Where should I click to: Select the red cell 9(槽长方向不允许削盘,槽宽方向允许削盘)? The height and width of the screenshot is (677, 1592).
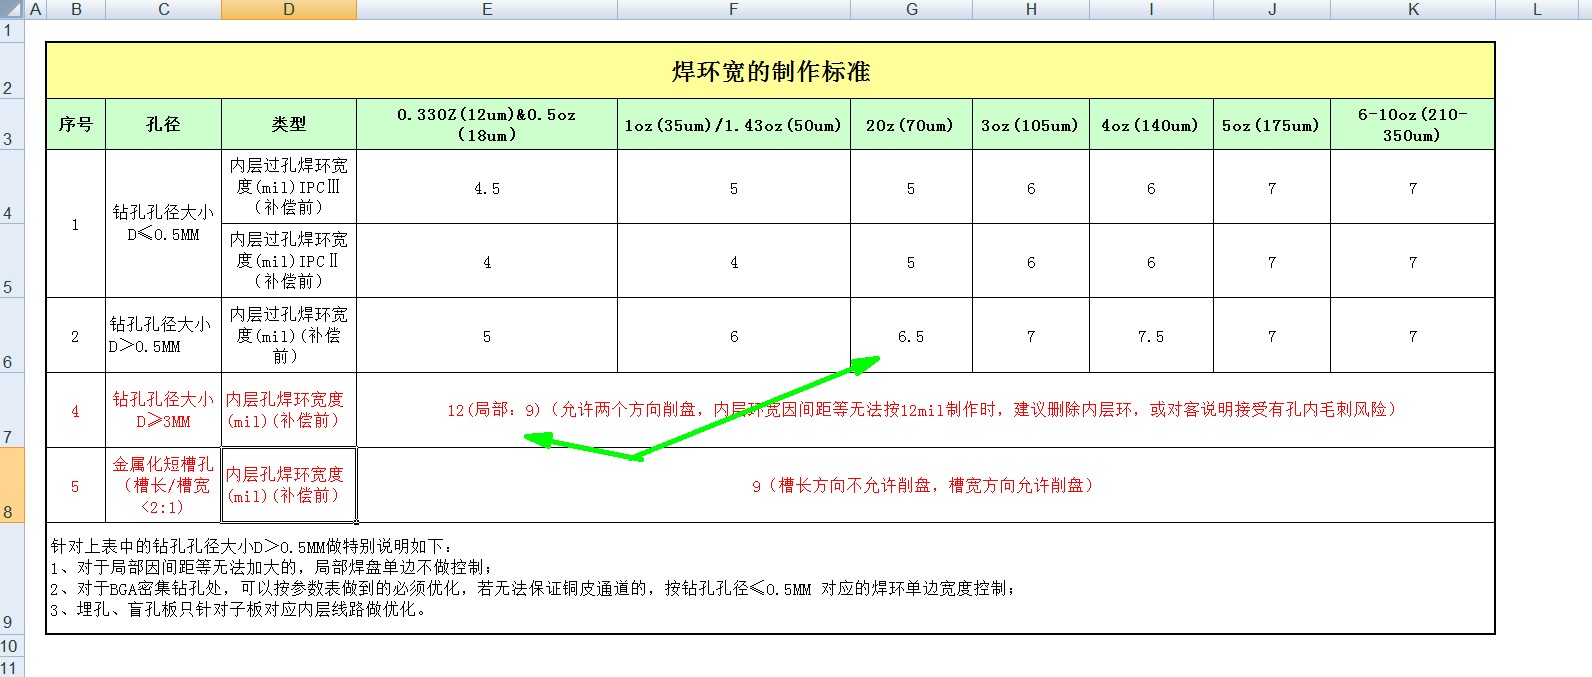[925, 485]
